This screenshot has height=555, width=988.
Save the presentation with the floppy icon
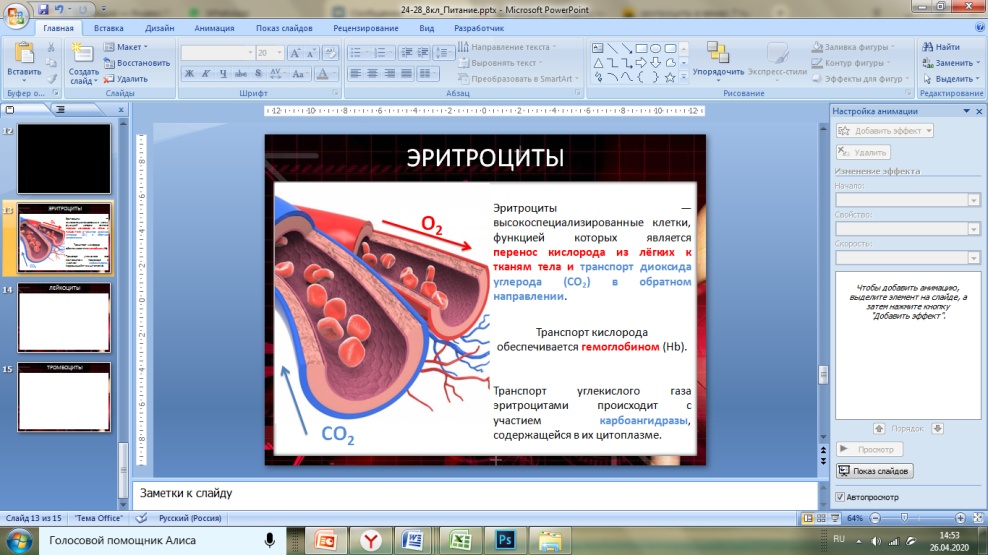(43, 8)
